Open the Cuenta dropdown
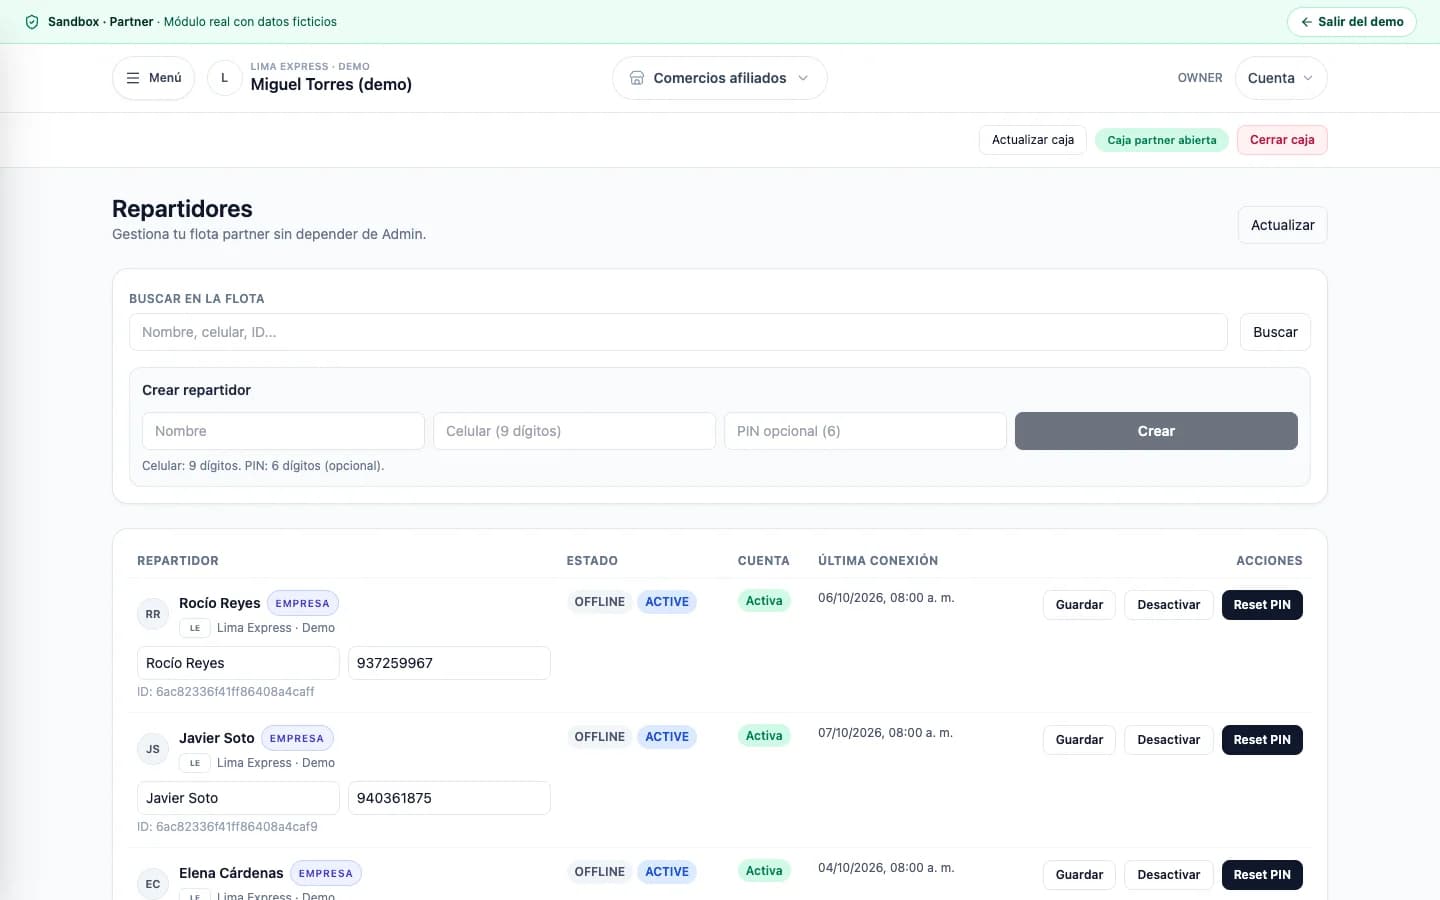This screenshot has width=1440, height=900. pos(1281,78)
